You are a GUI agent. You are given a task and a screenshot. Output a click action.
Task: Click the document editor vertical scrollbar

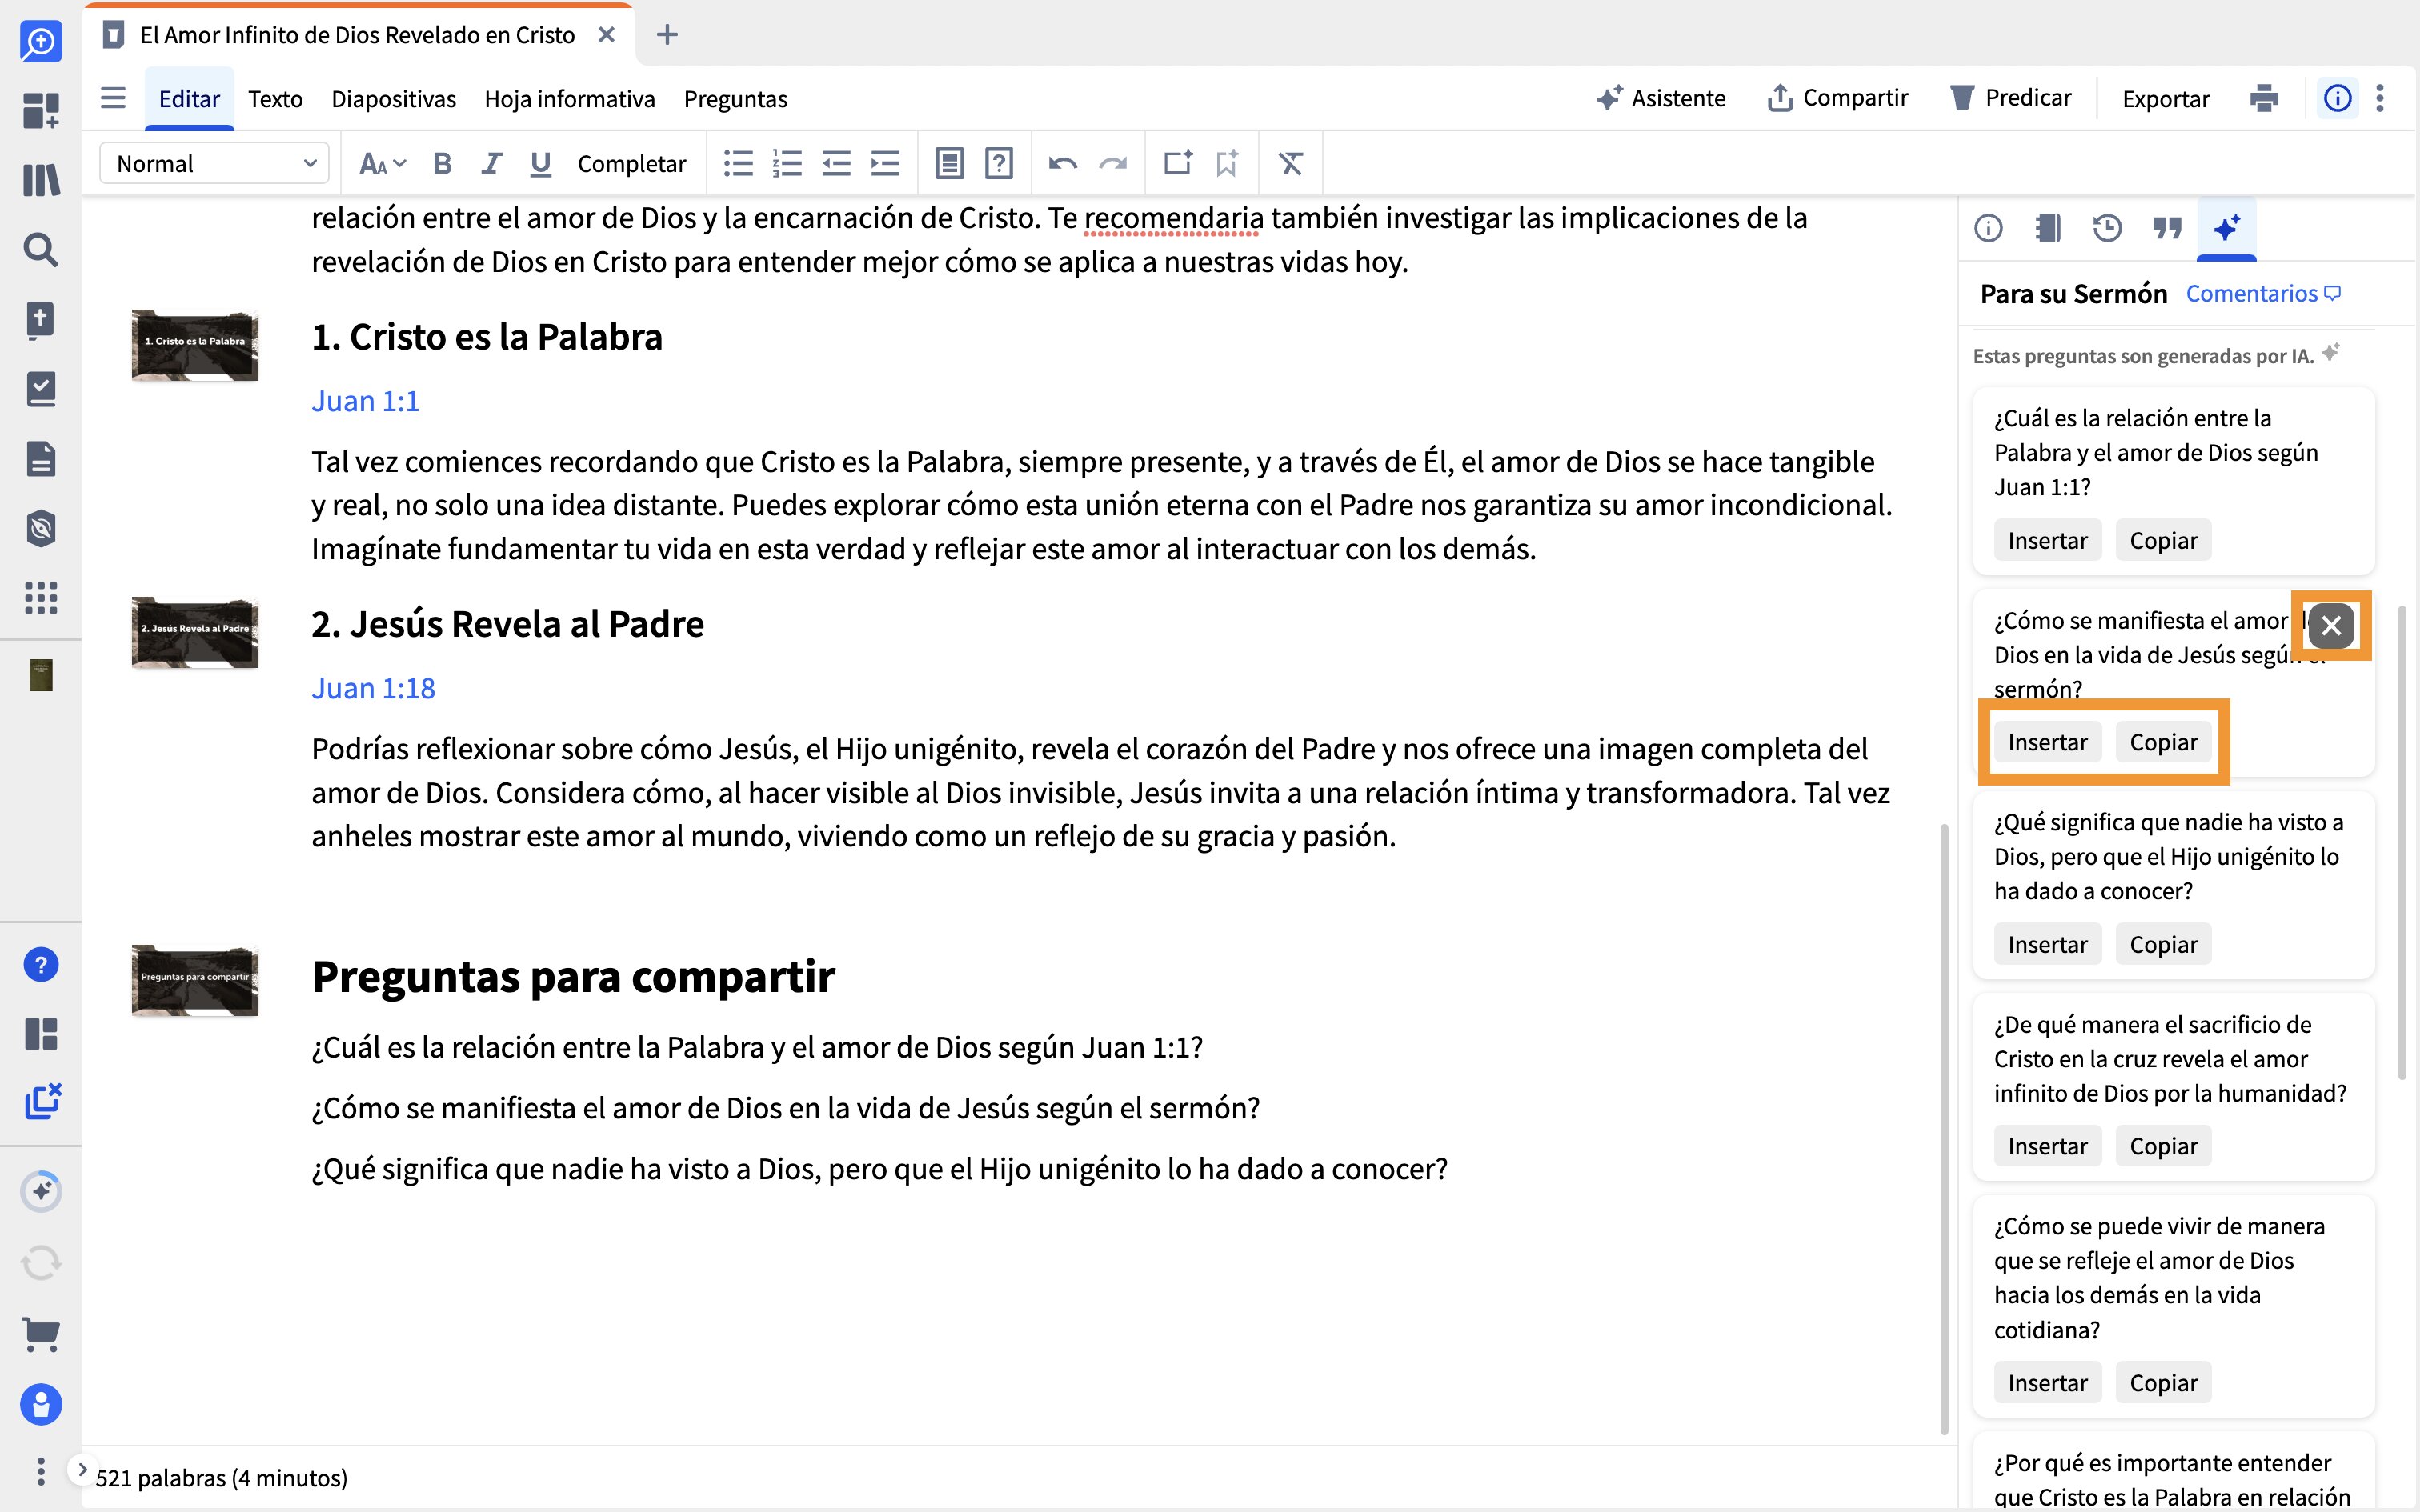(x=1944, y=1130)
